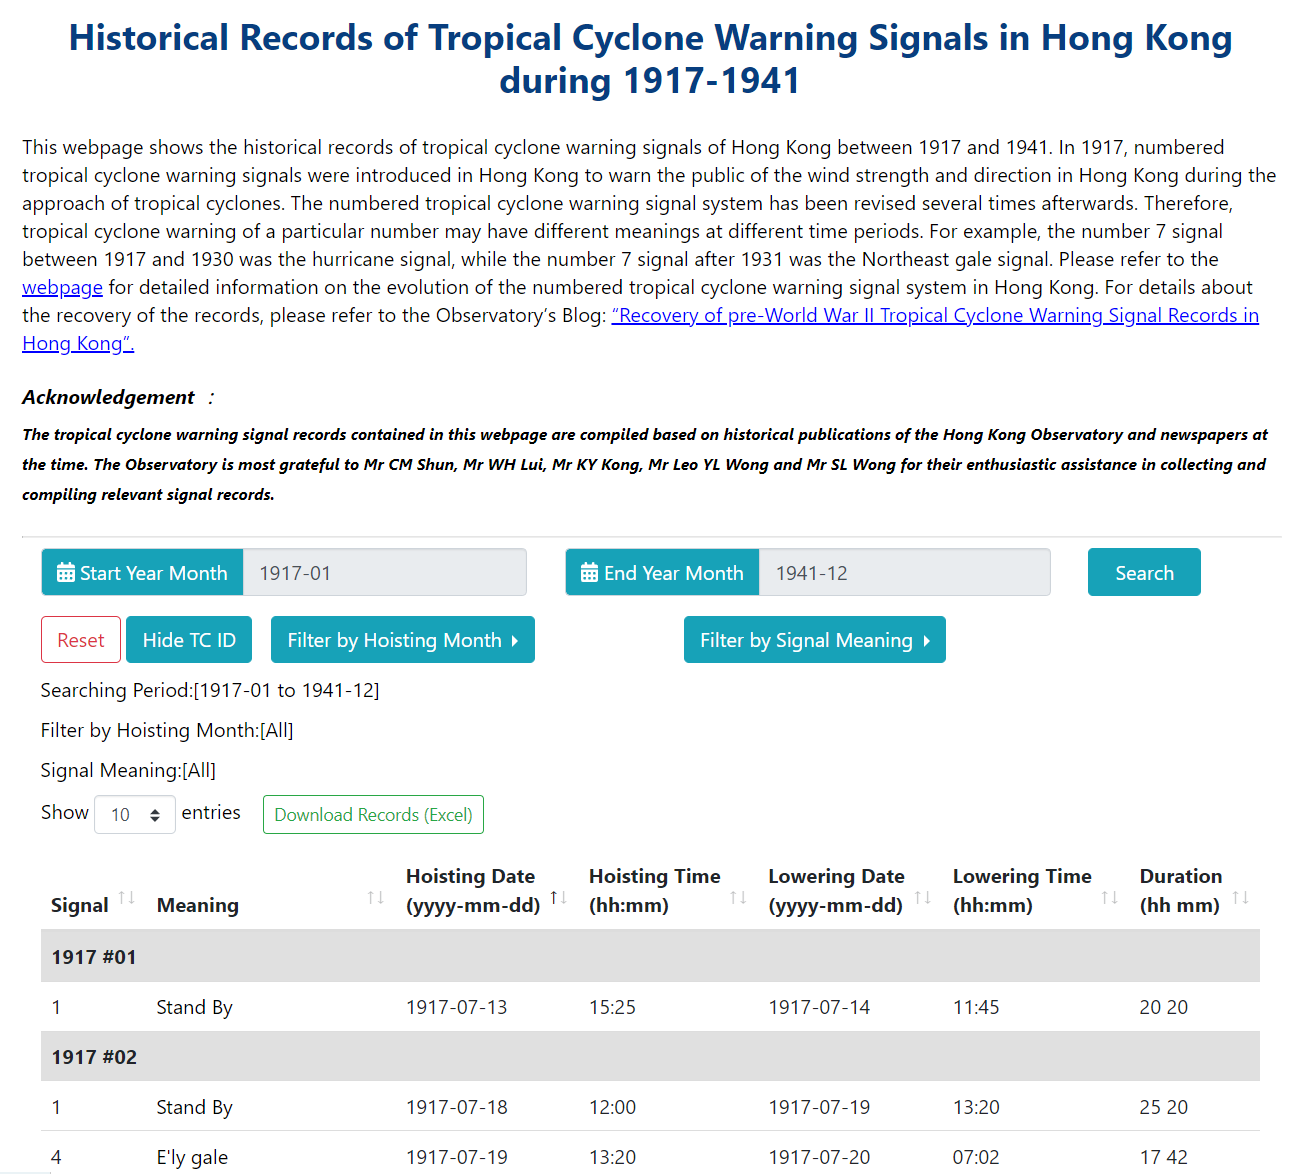
Task: Click the calendar icon beside Start Year Month
Action: pyautogui.click(x=66, y=573)
